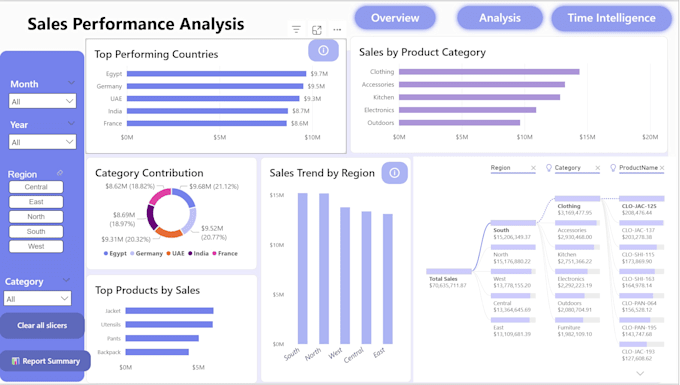The image size is (680, 385).
Task: Collapse the Month slicer header chevron
Action: pos(71,83)
